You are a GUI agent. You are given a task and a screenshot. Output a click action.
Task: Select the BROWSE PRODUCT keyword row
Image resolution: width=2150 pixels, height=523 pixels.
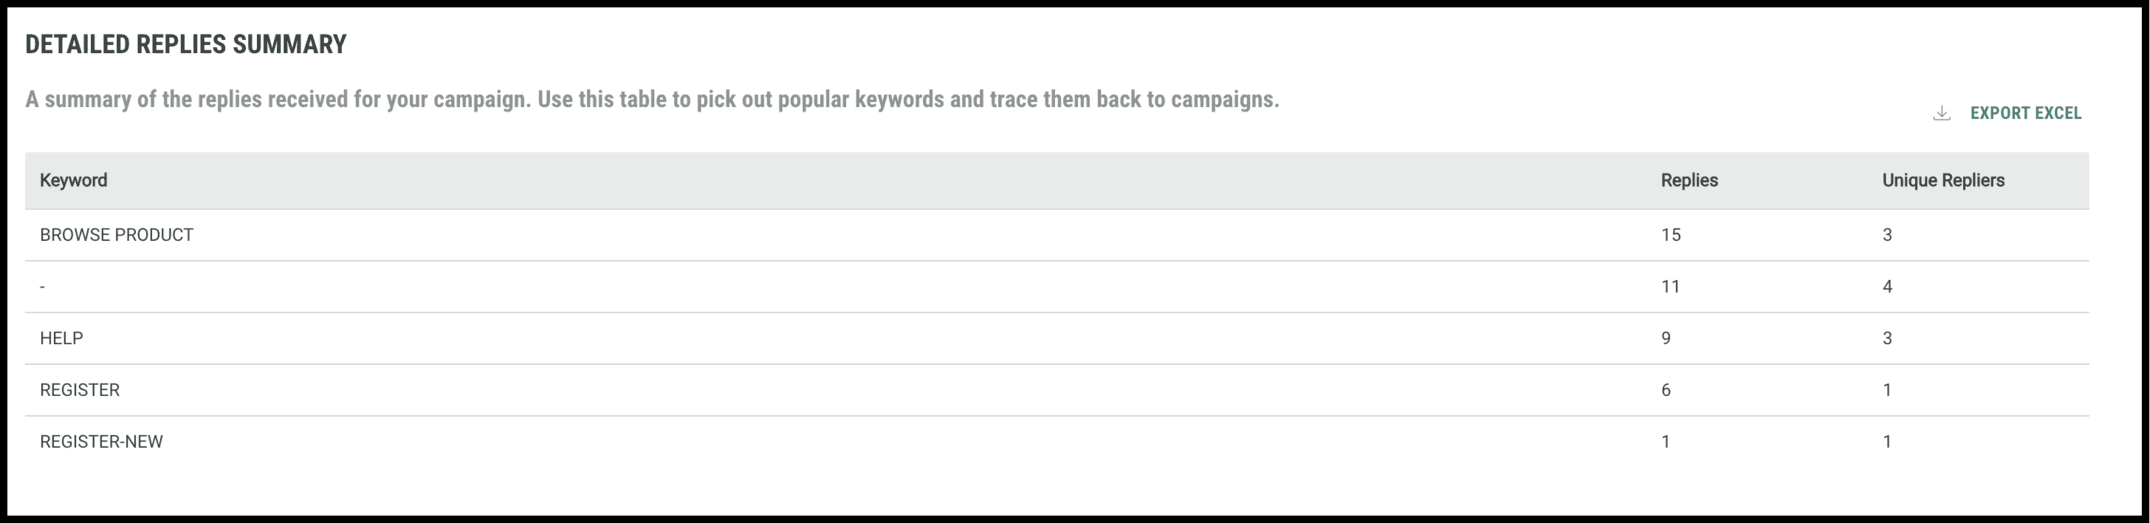pyautogui.click(x=117, y=235)
